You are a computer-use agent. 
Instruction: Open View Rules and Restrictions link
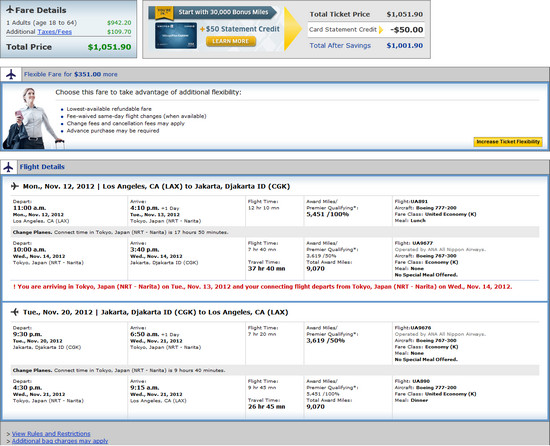tap(51, 434)
